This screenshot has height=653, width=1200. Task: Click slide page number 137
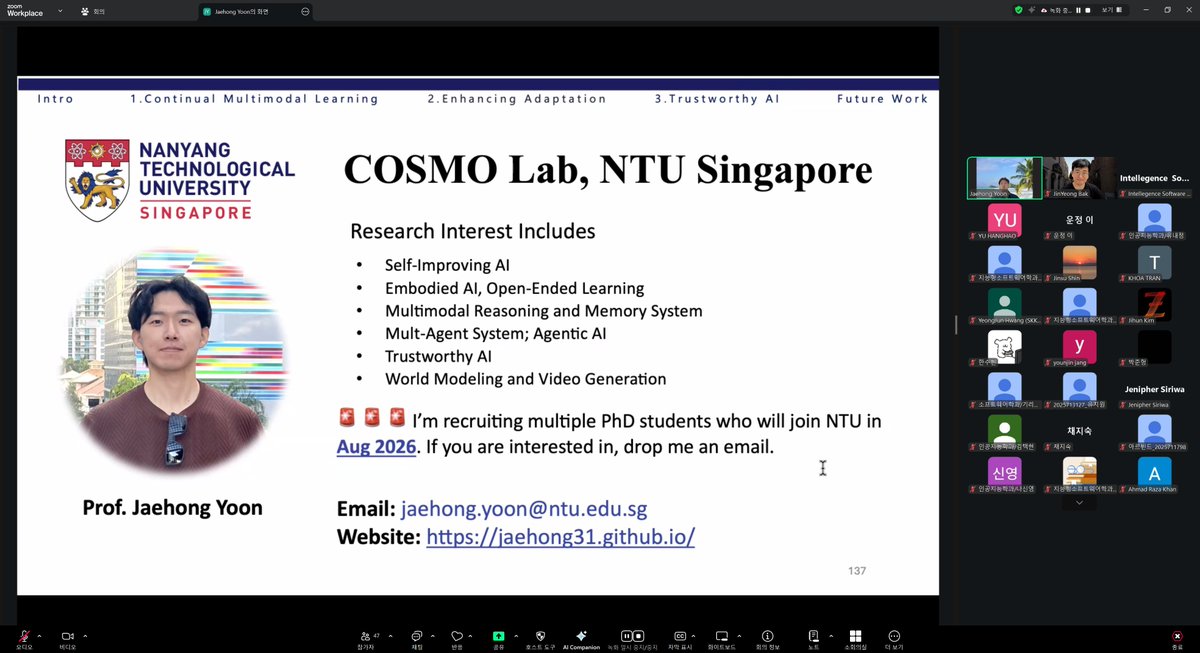click(x=856, y=570)
